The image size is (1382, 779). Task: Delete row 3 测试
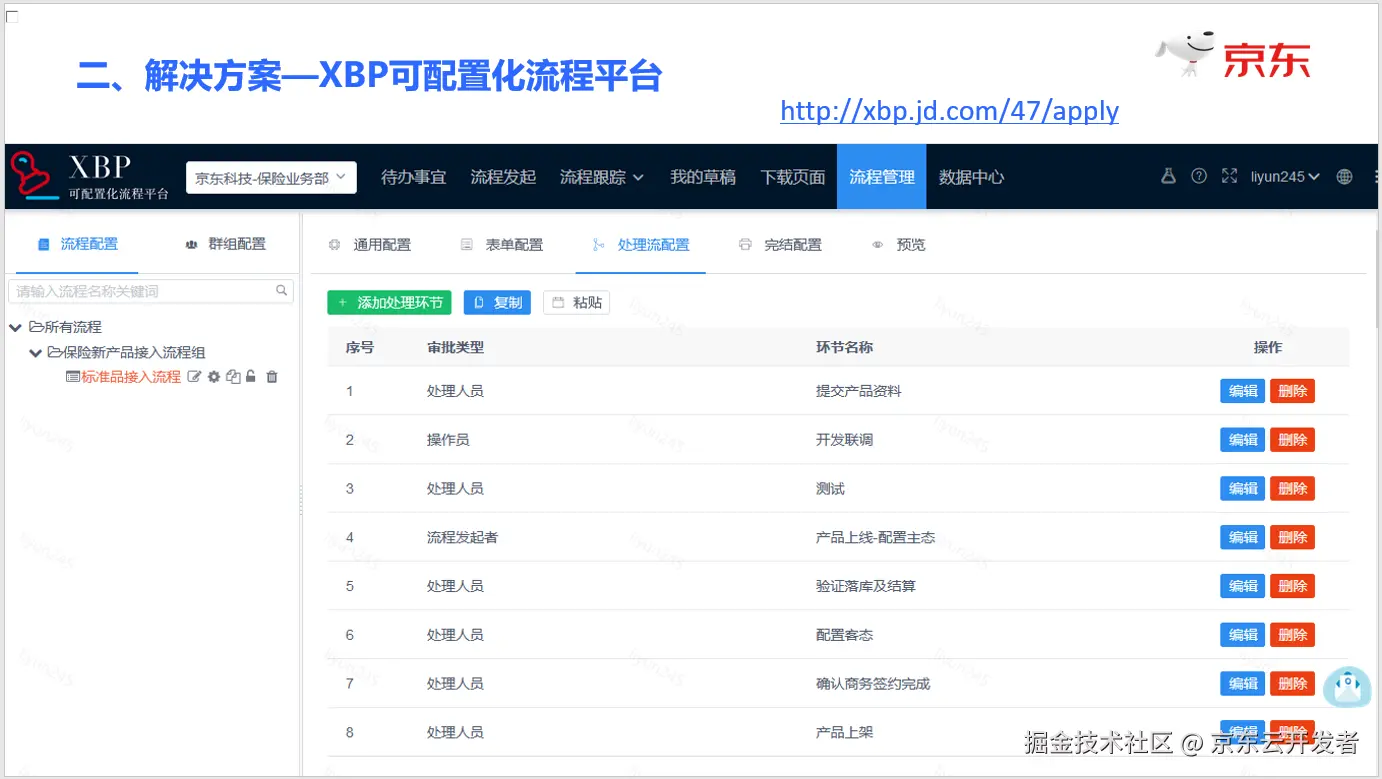[x=1292, y=489]
